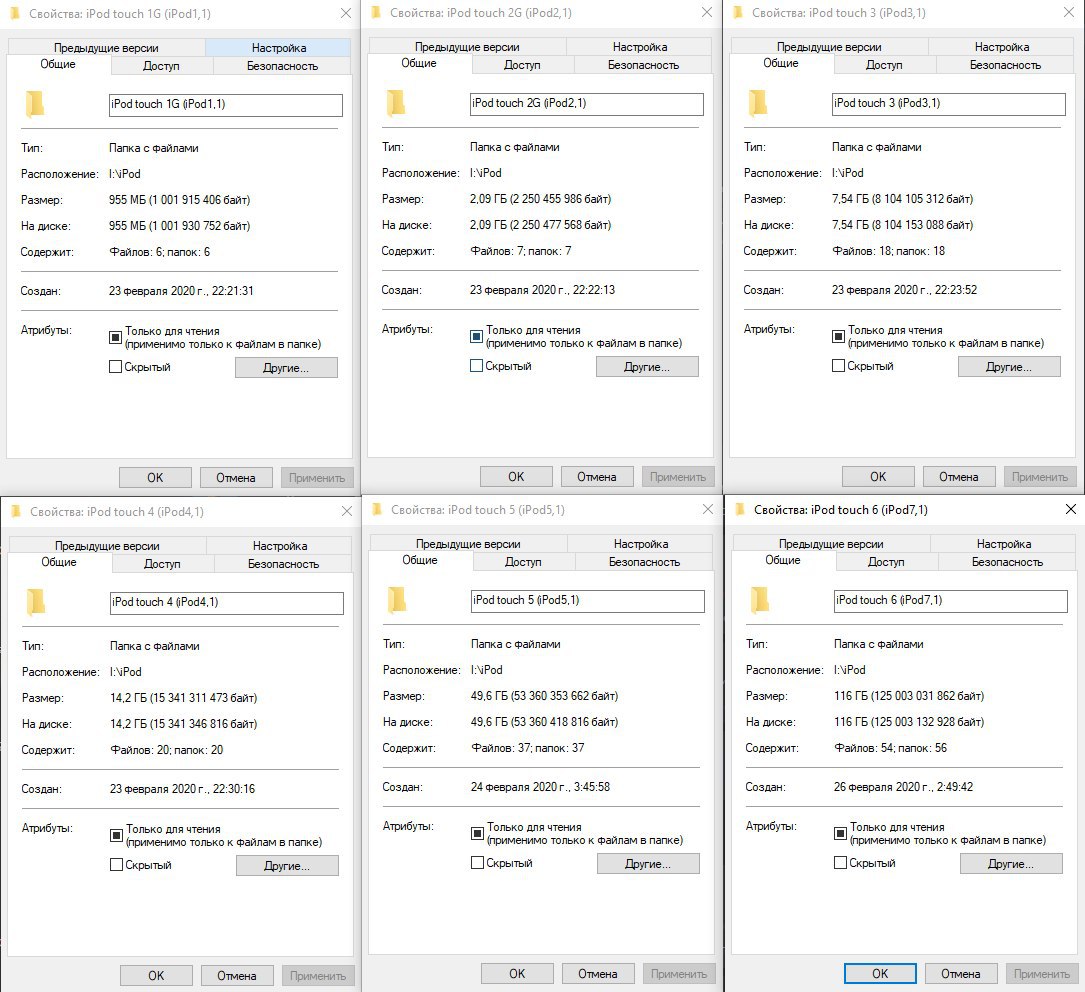Click folder icon in iPod touch 5 properties
The image size is (1085, 992).
coord(396,600)
